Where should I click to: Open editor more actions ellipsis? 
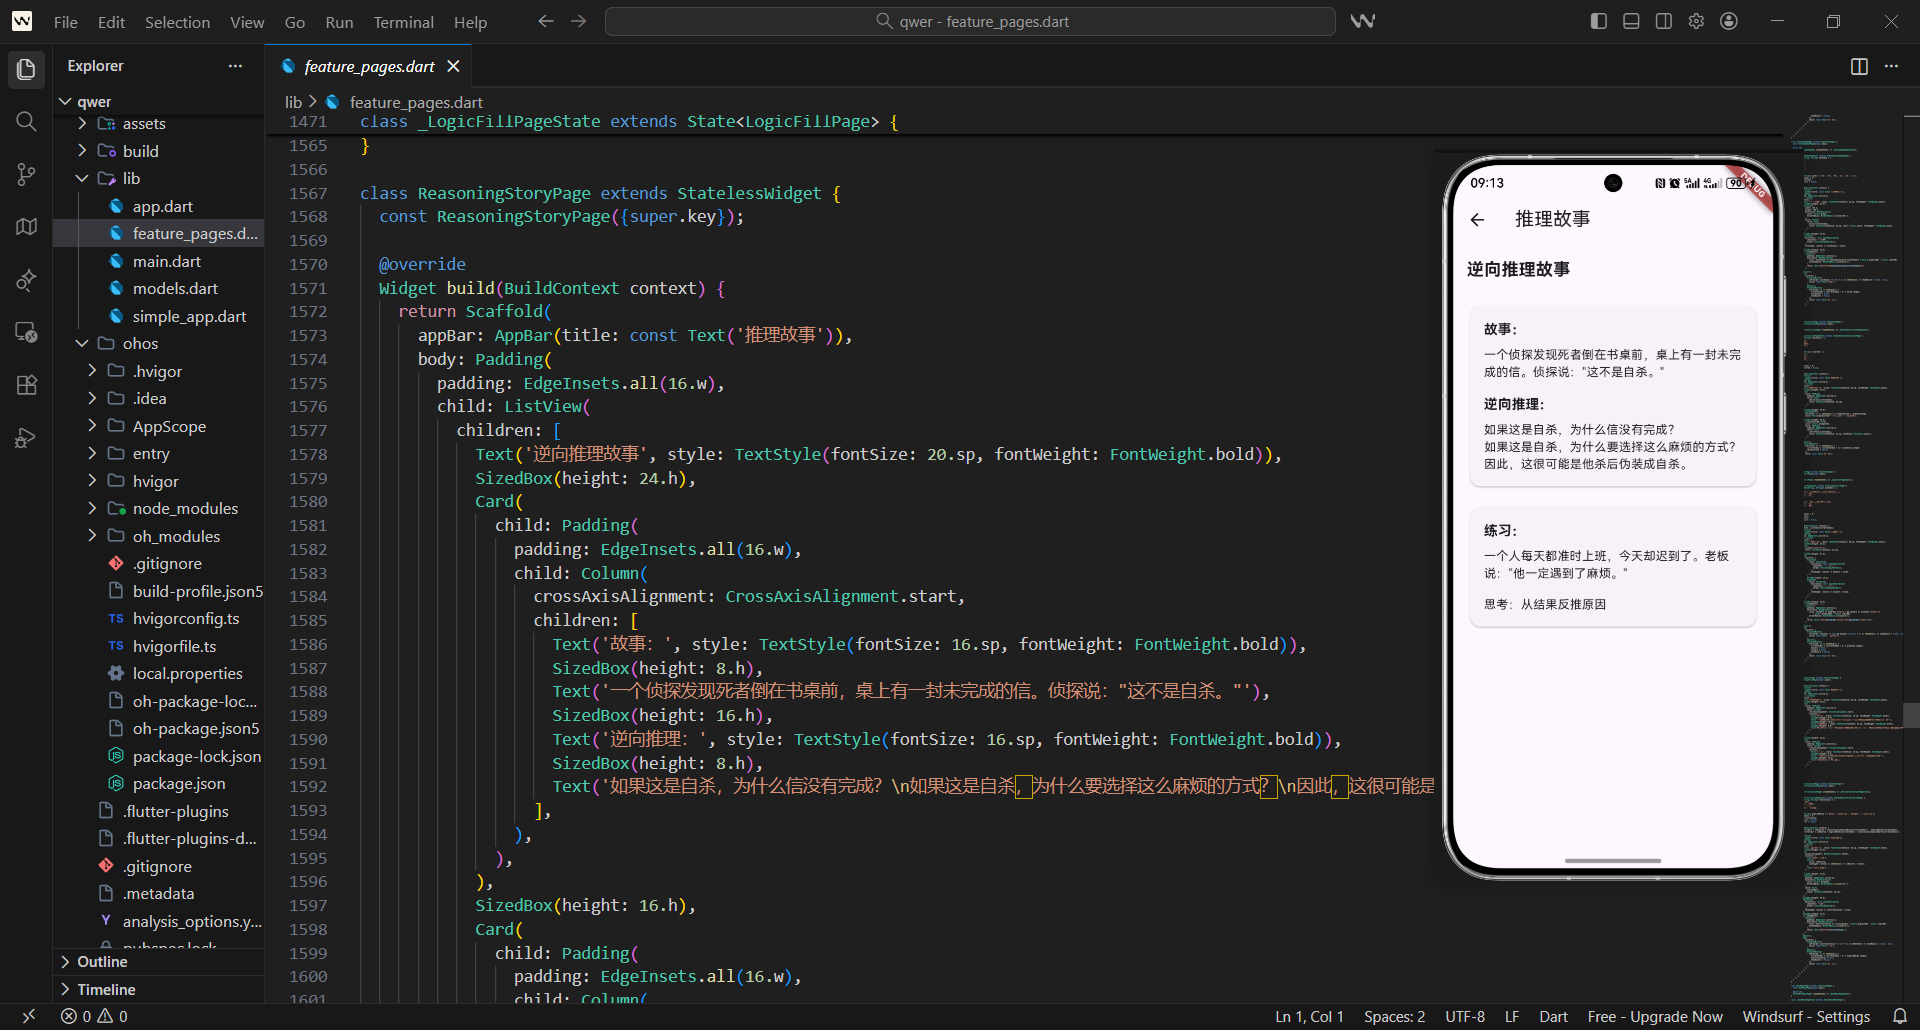tap(1891, 66)
